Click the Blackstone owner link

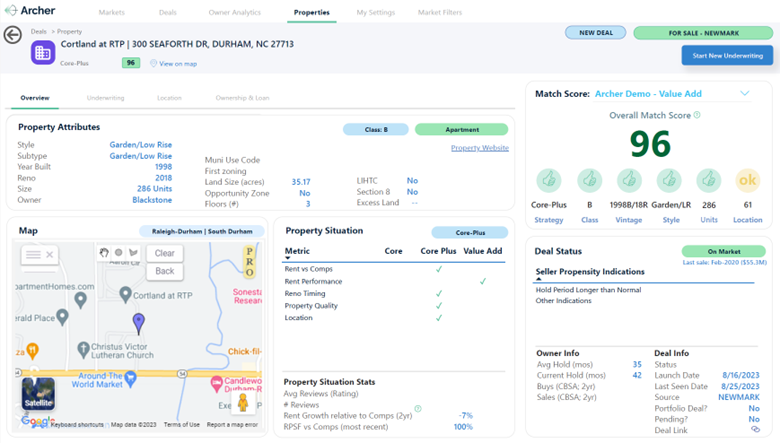coord(152,200)
